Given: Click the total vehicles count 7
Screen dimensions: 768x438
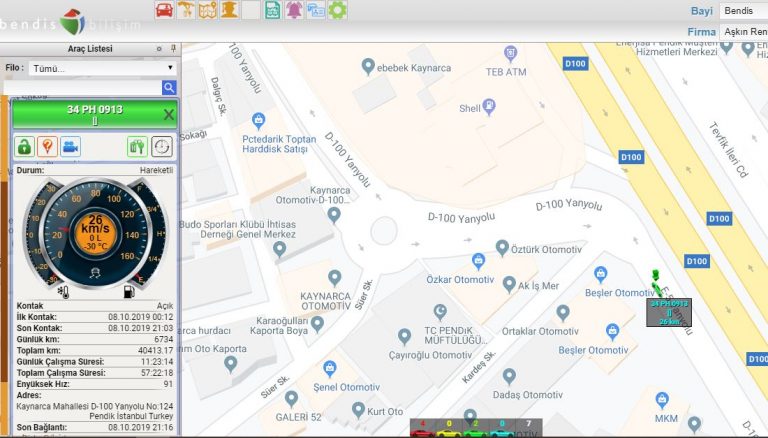Looking at the screenshot, I should (528, 424).
